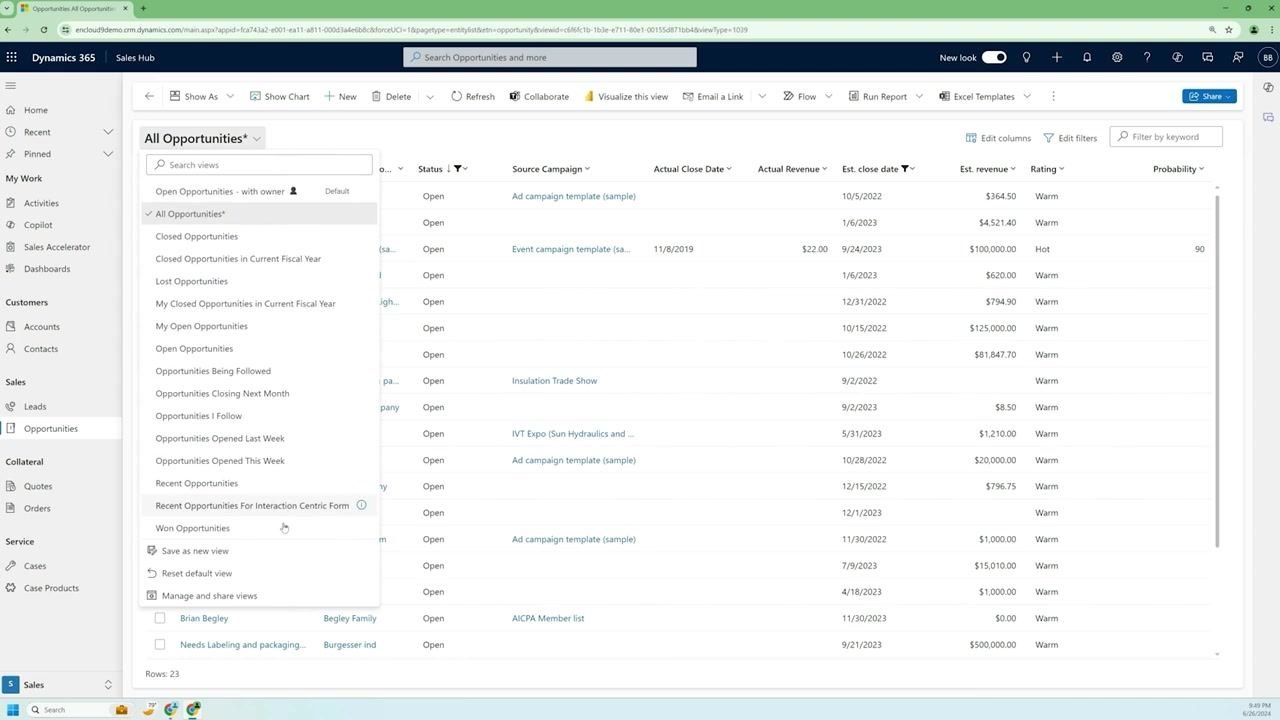Open the Insulation Trade Show campaign link

(x=554, y=381)
